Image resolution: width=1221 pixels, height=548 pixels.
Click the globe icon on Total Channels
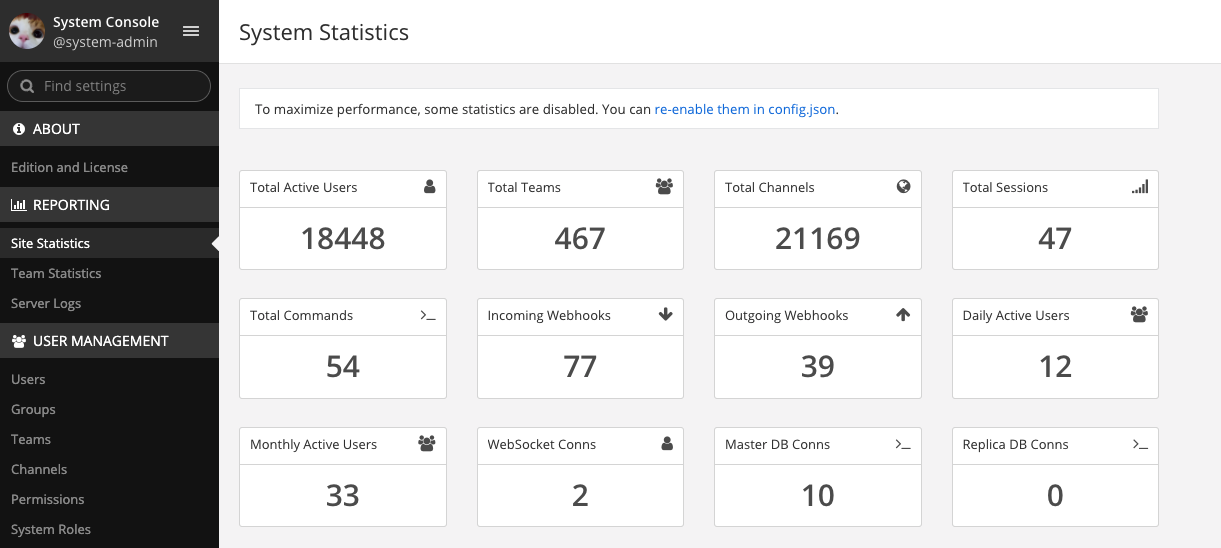(903, 186)
